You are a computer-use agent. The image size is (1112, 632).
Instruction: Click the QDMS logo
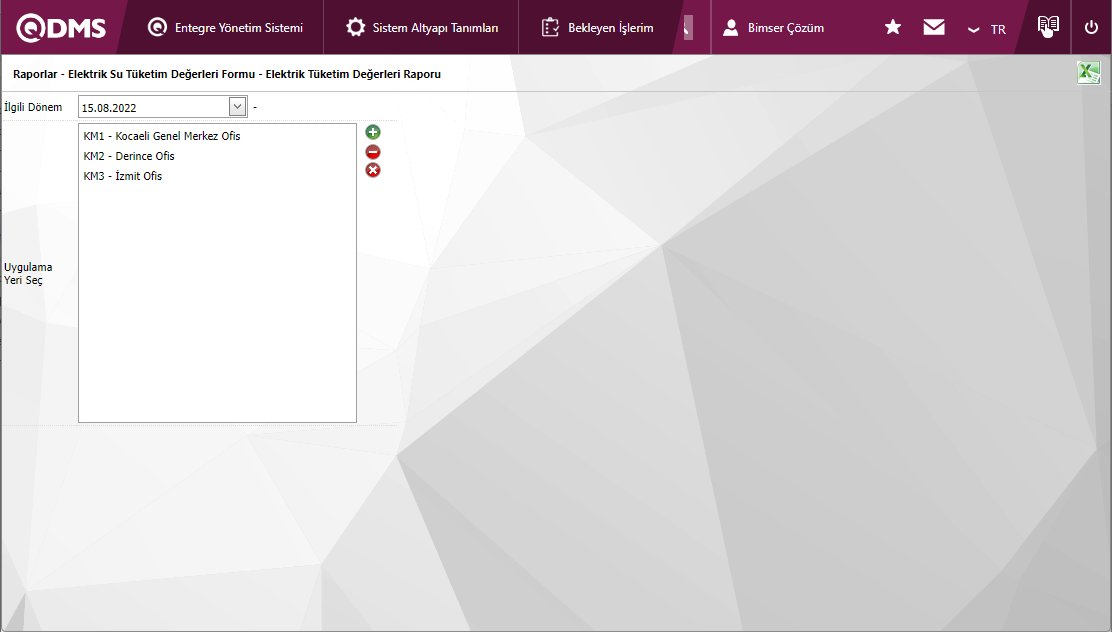(x=61, y=28)
